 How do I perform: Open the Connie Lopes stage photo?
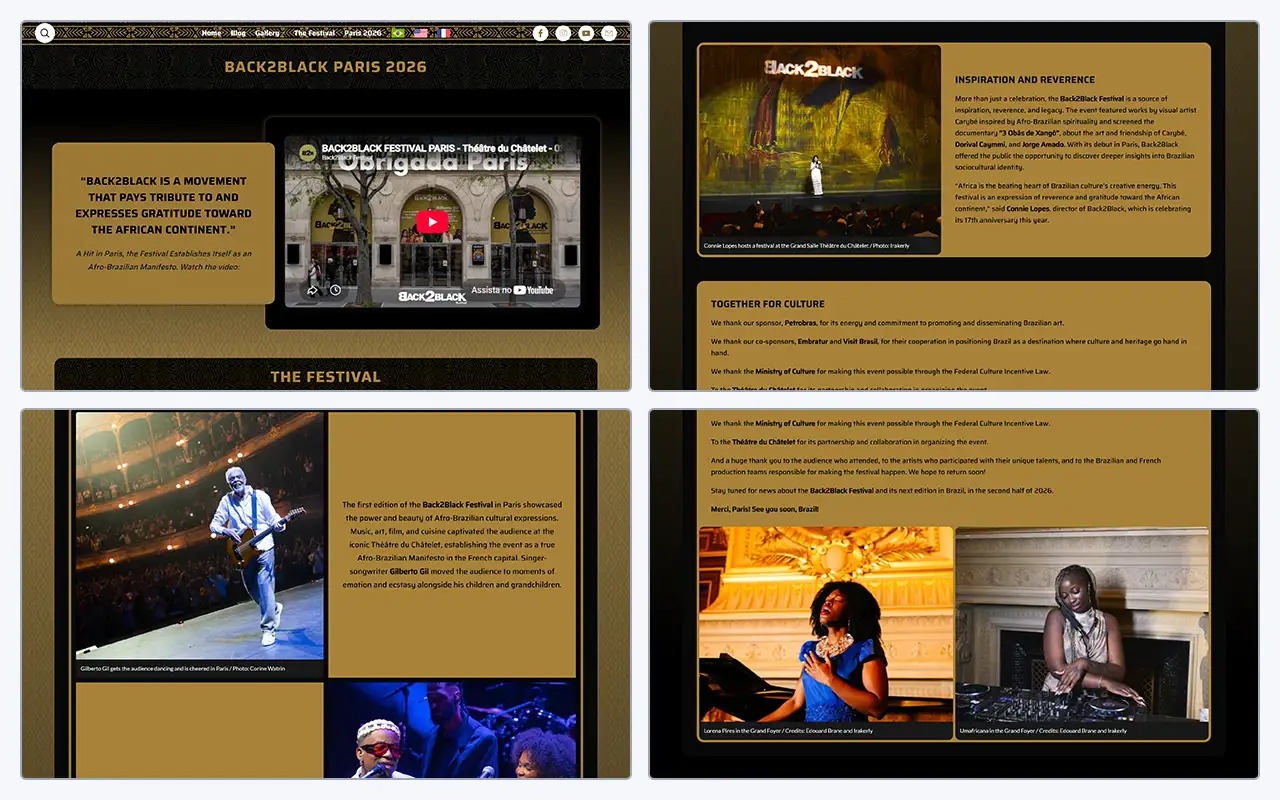pyautogui.click(x=820, y=141)
